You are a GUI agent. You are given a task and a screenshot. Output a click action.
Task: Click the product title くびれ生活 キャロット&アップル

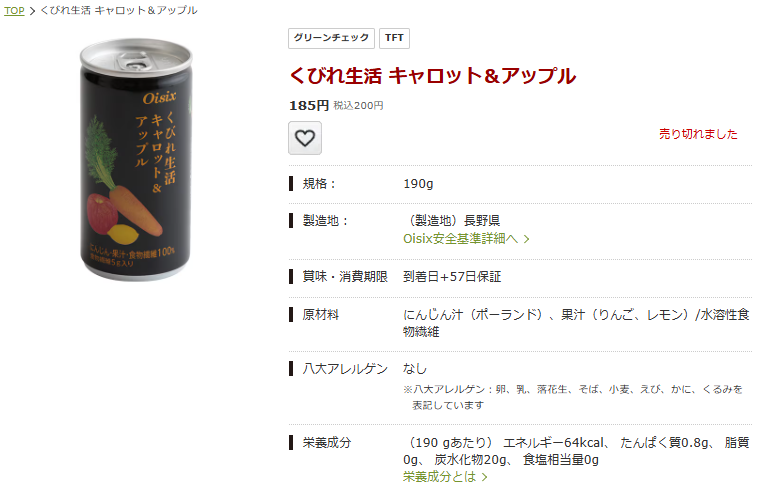[x=433, y=75]
